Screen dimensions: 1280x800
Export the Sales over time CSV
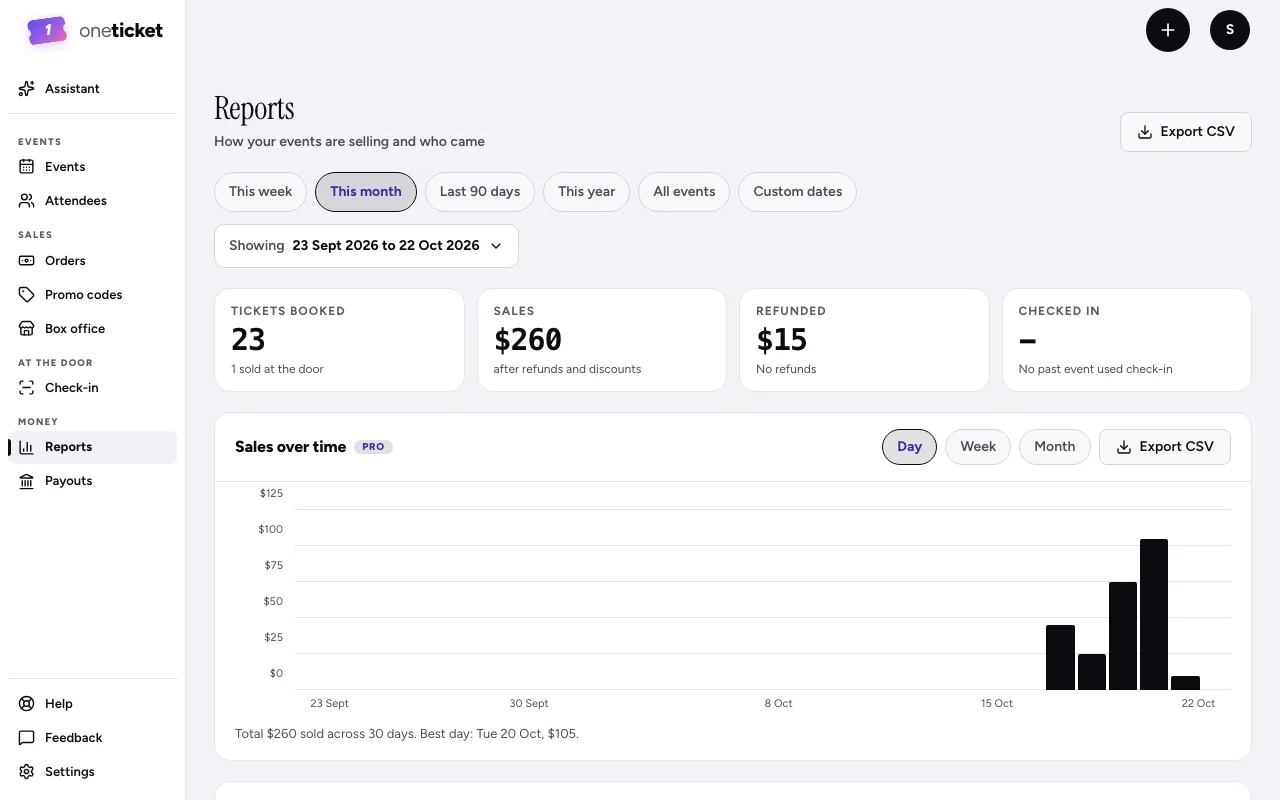[1165, 447]
